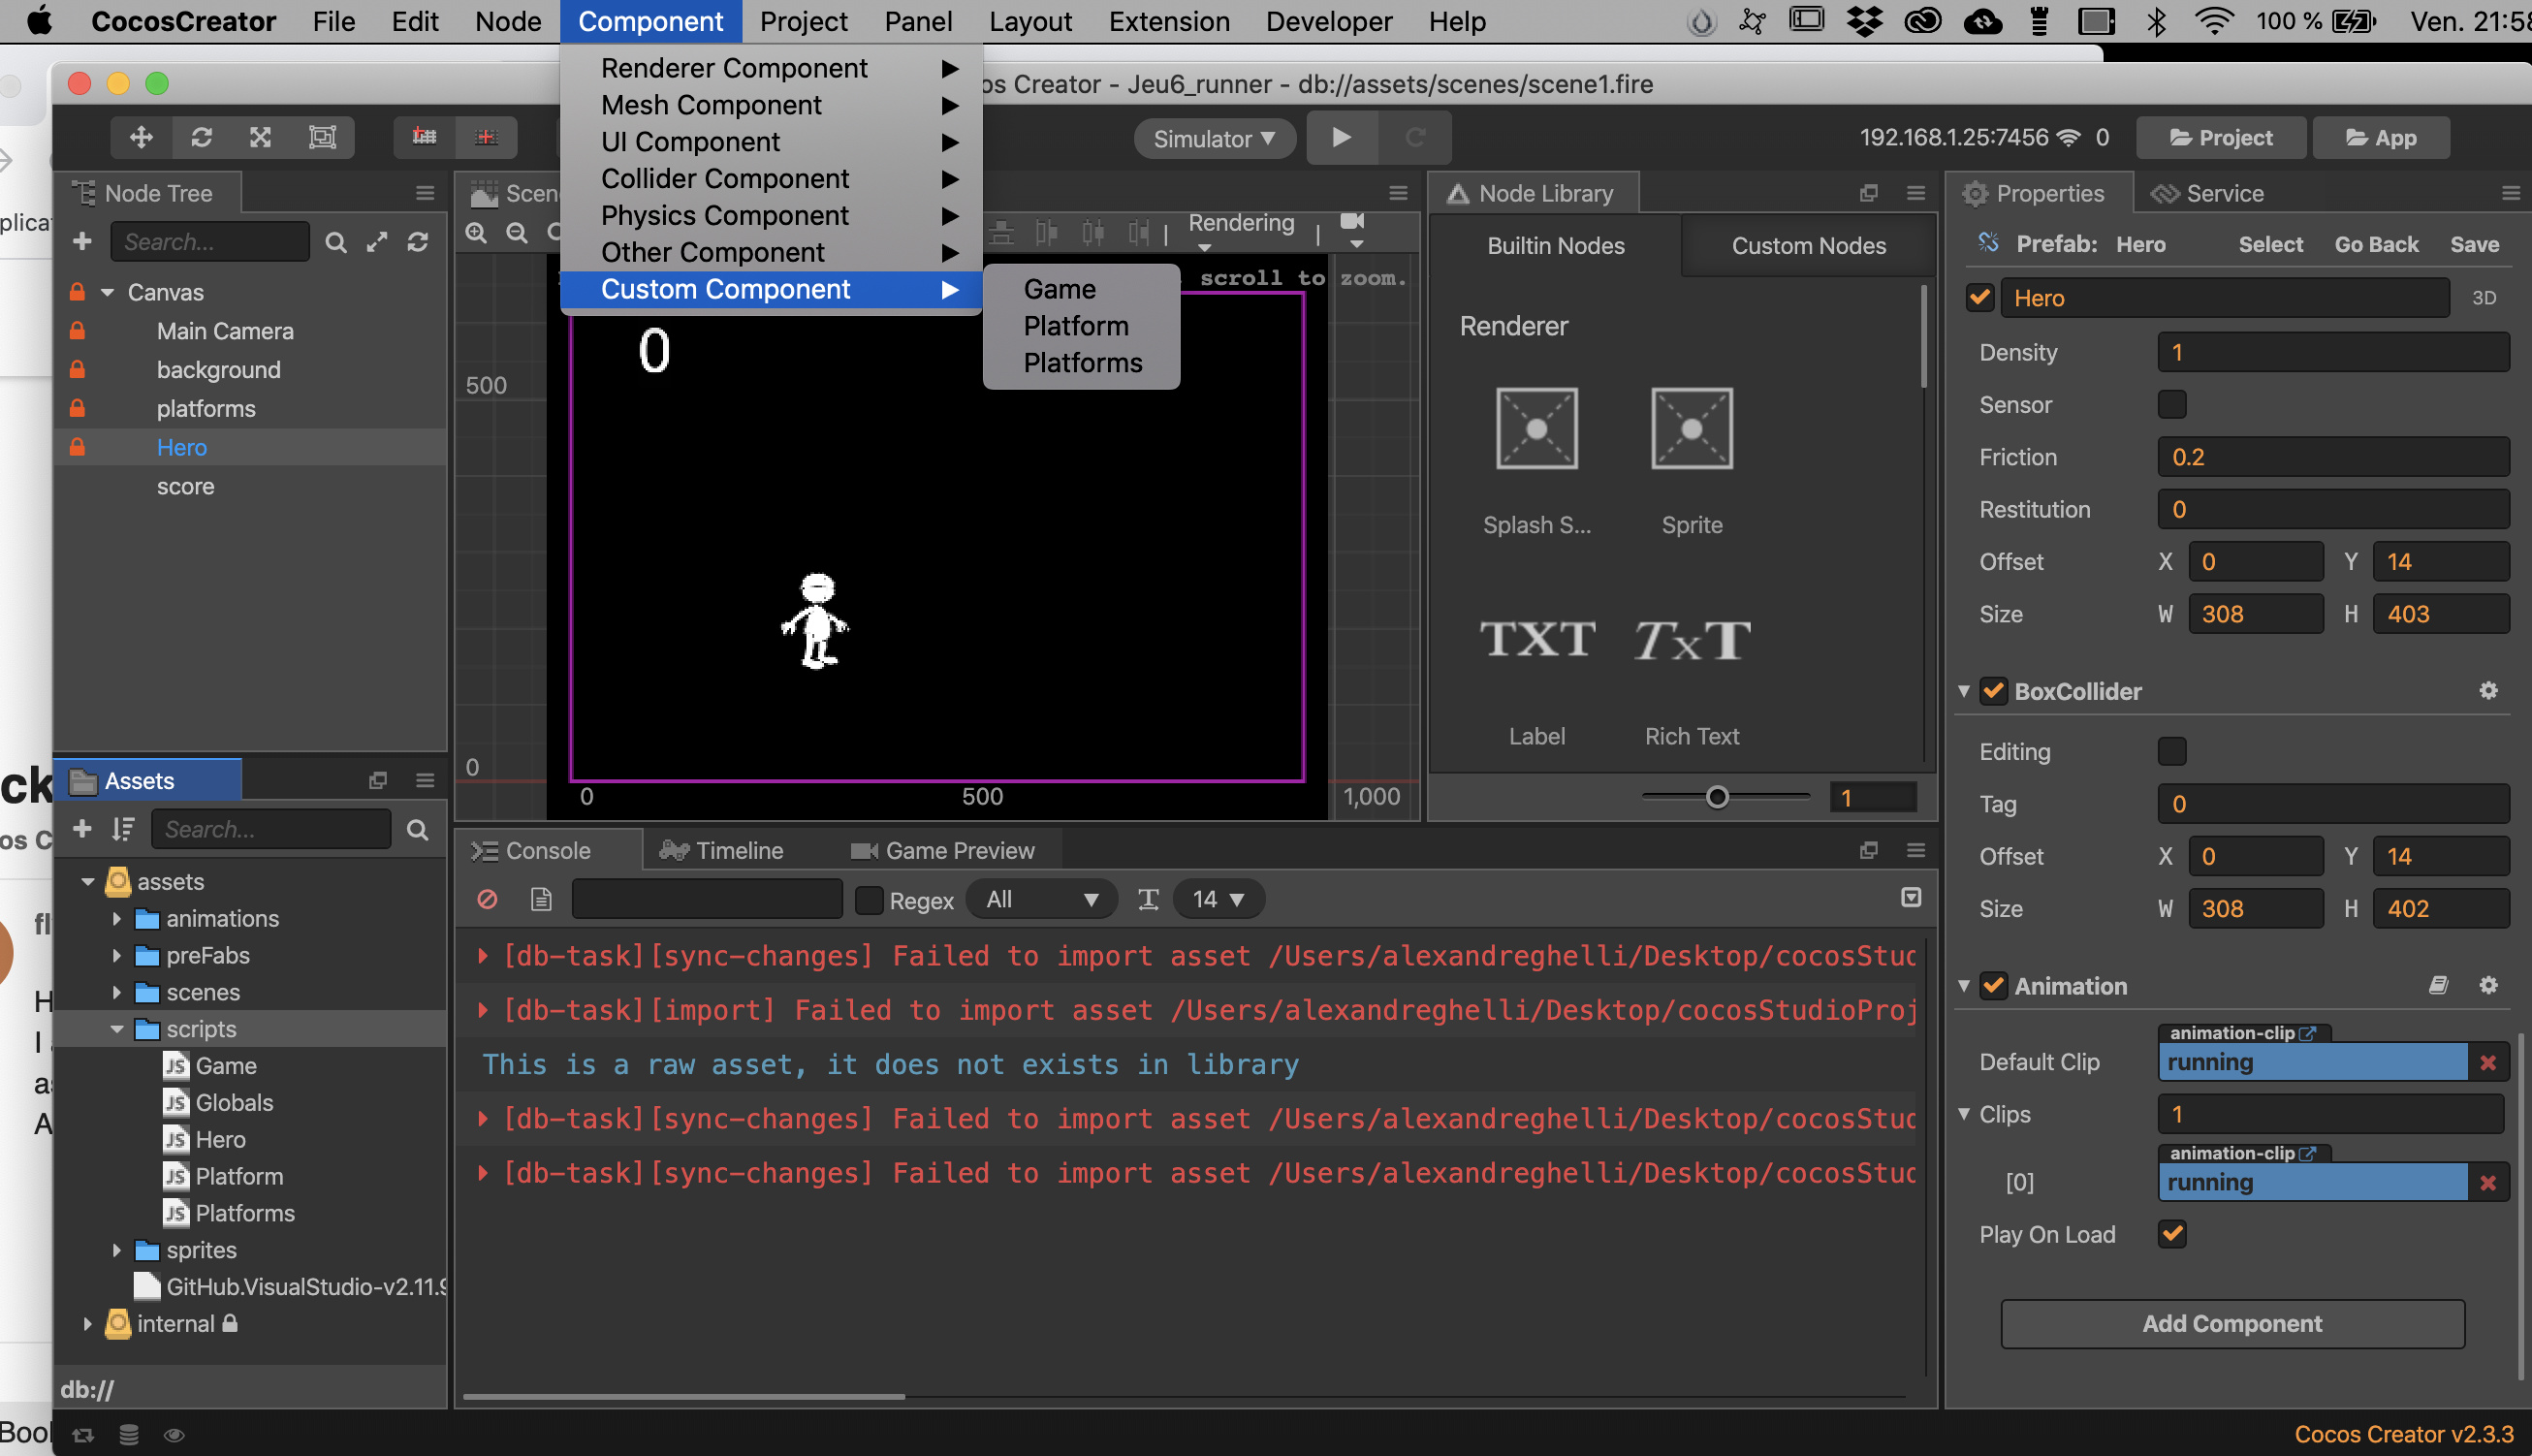Clear the console log
The width and height of the screenshot is (2532, 1456).
(x=487, y=899)
